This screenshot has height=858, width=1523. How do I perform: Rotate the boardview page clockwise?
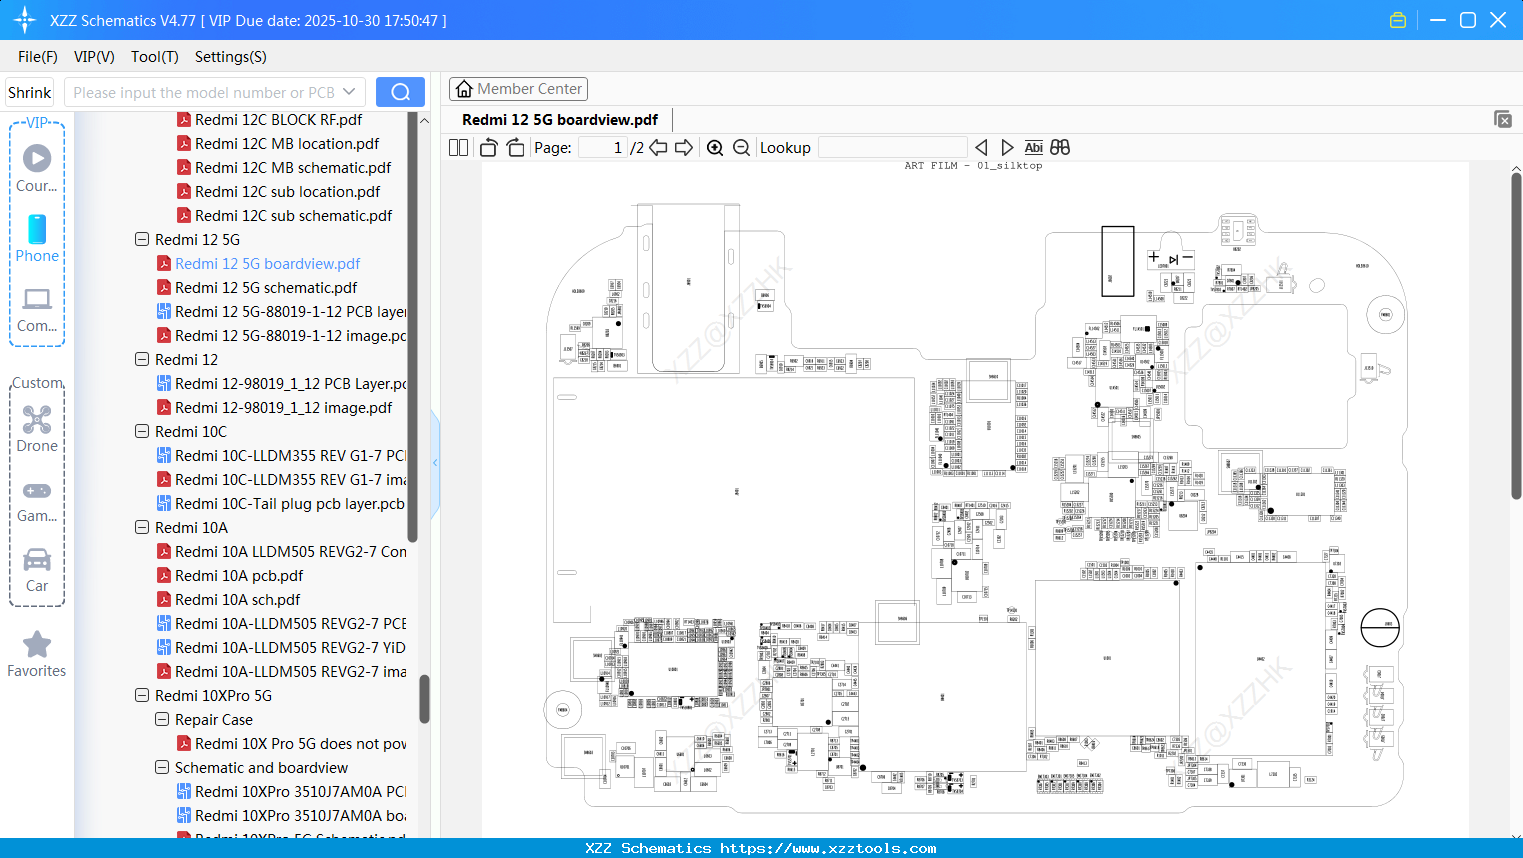point(515,146)
